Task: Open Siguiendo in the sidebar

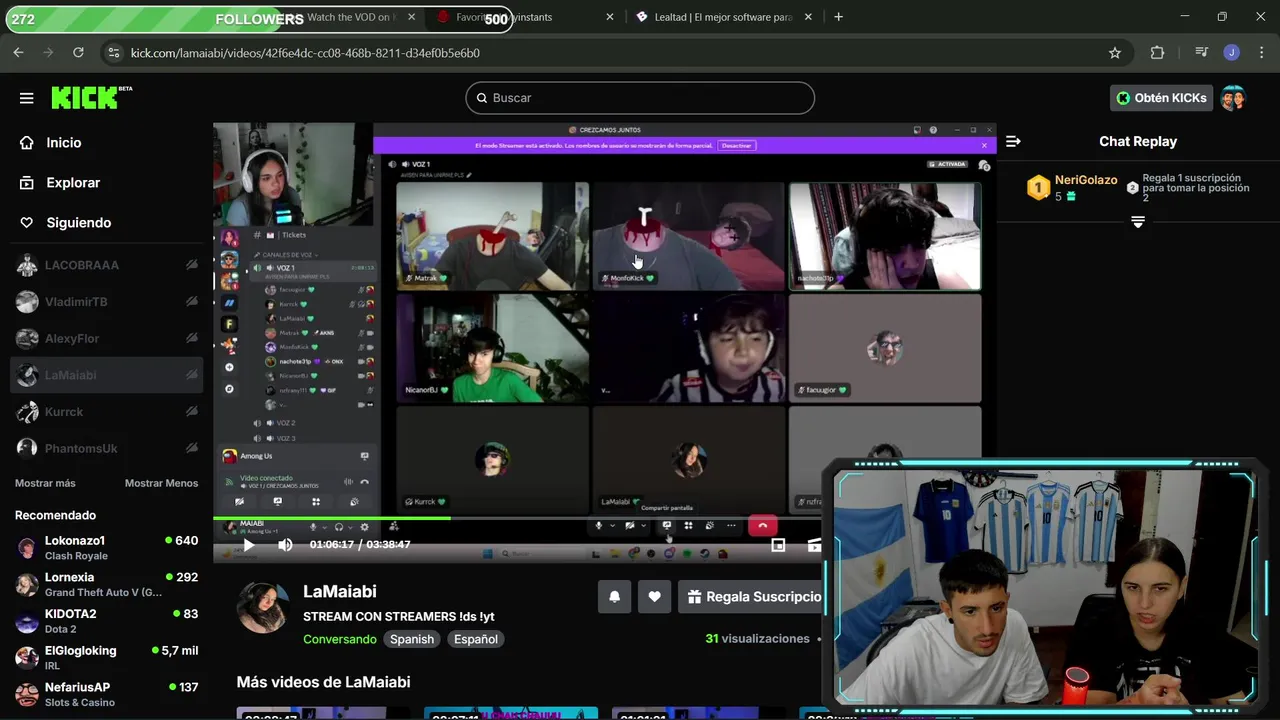Action: [x=78, y=223]
